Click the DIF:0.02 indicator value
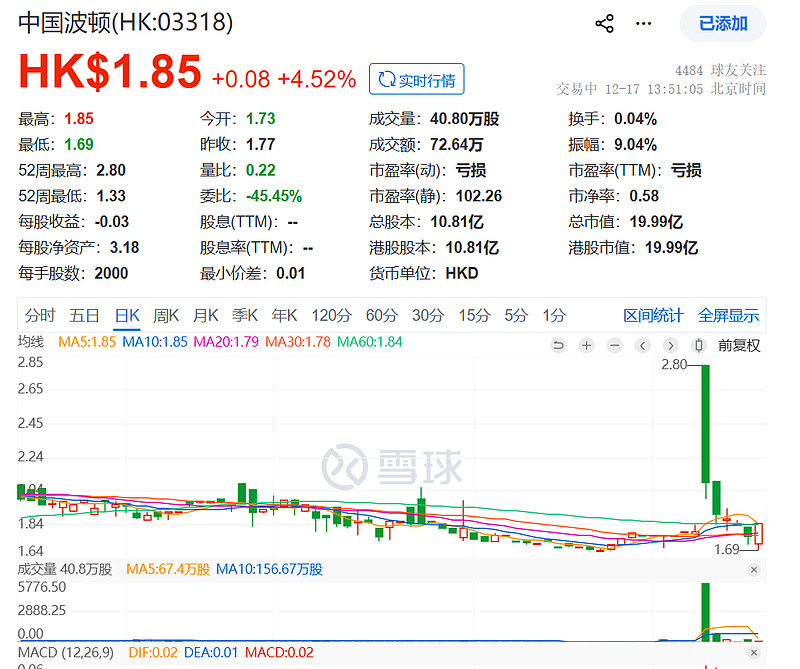 coord(153,653)
